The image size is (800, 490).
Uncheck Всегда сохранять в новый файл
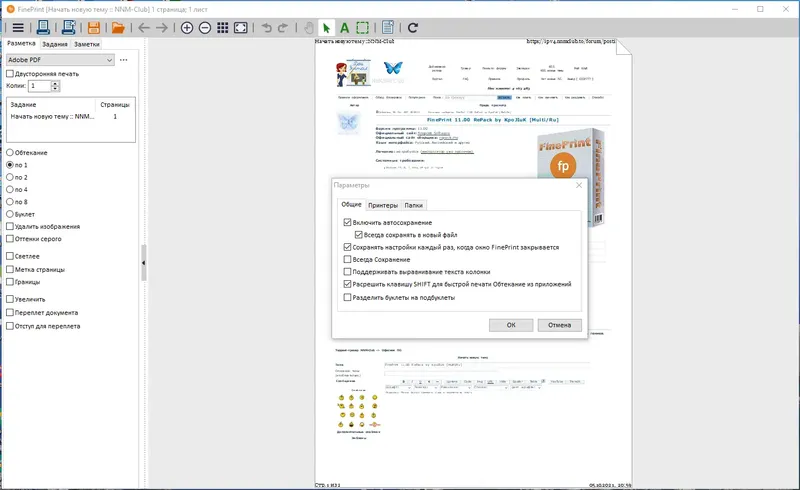(x=359, y=235)
